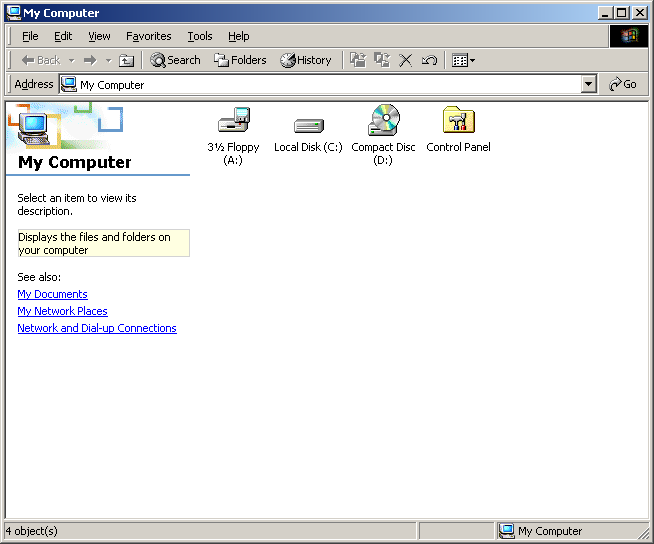Click the Back arrow toolbar button
Screen dimensions: 654x544
pos(41,60)
